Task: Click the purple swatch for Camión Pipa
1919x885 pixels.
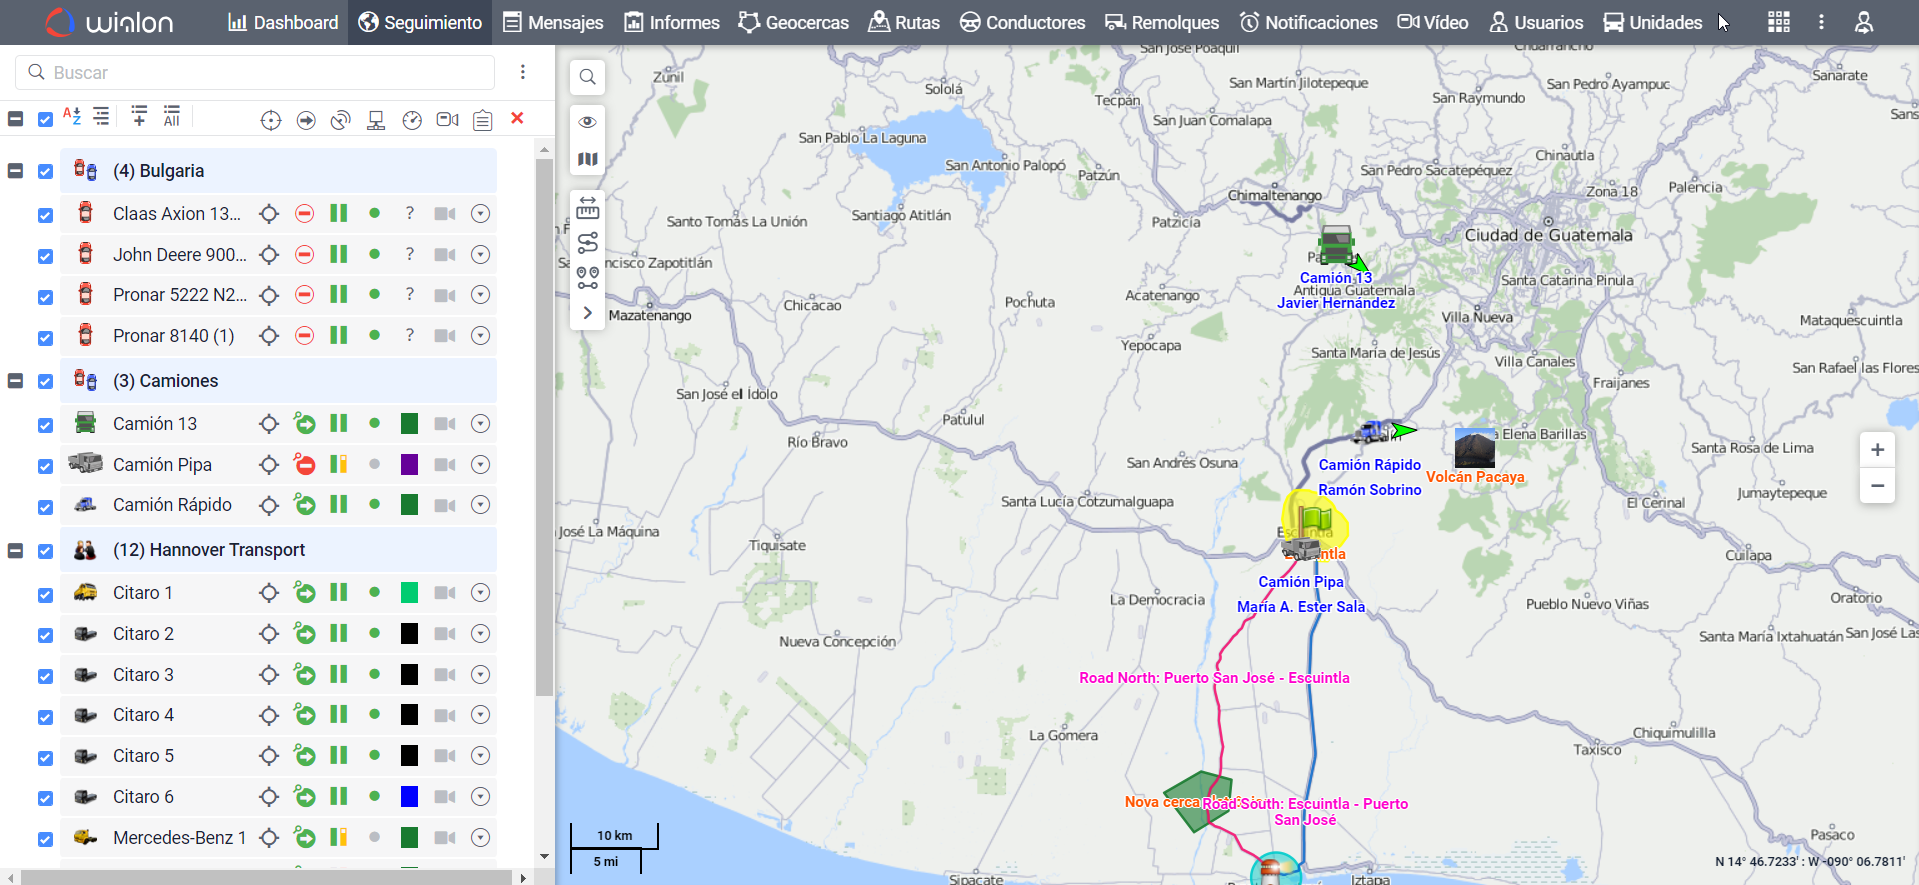Action: [x=409, y=465]
